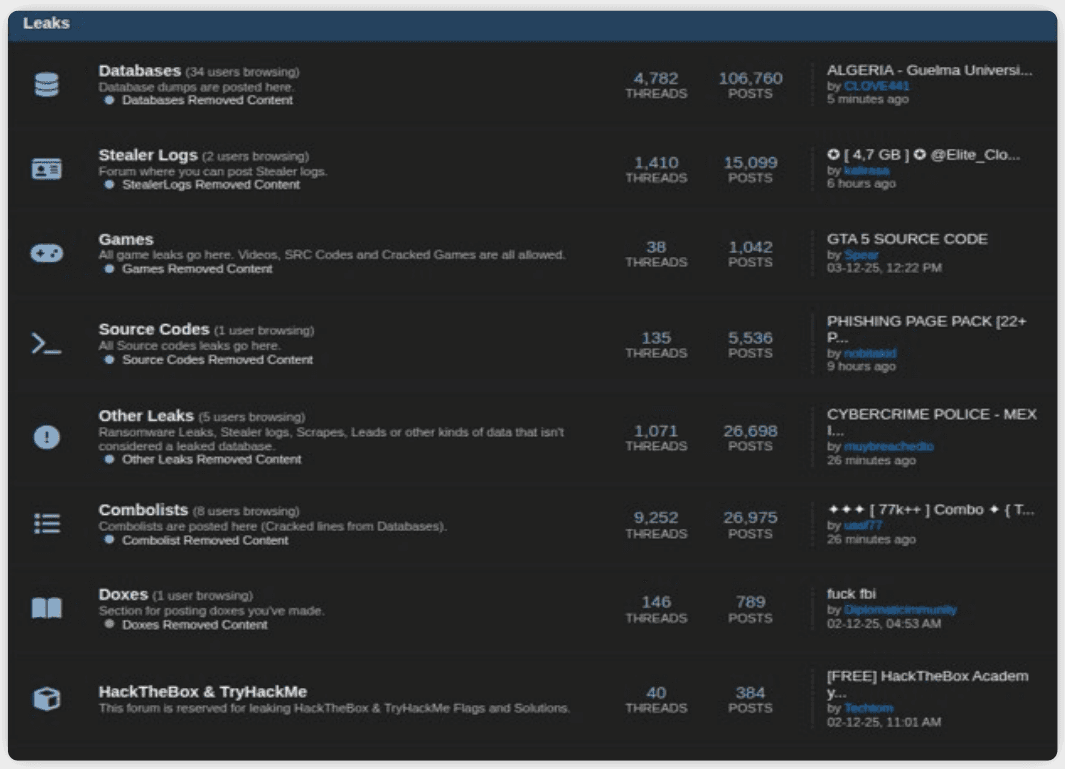Image resolution: width=1065 pixels, height=769 pixels.
Task: Open the Spear user profile
Action: [x=861, y=255]
